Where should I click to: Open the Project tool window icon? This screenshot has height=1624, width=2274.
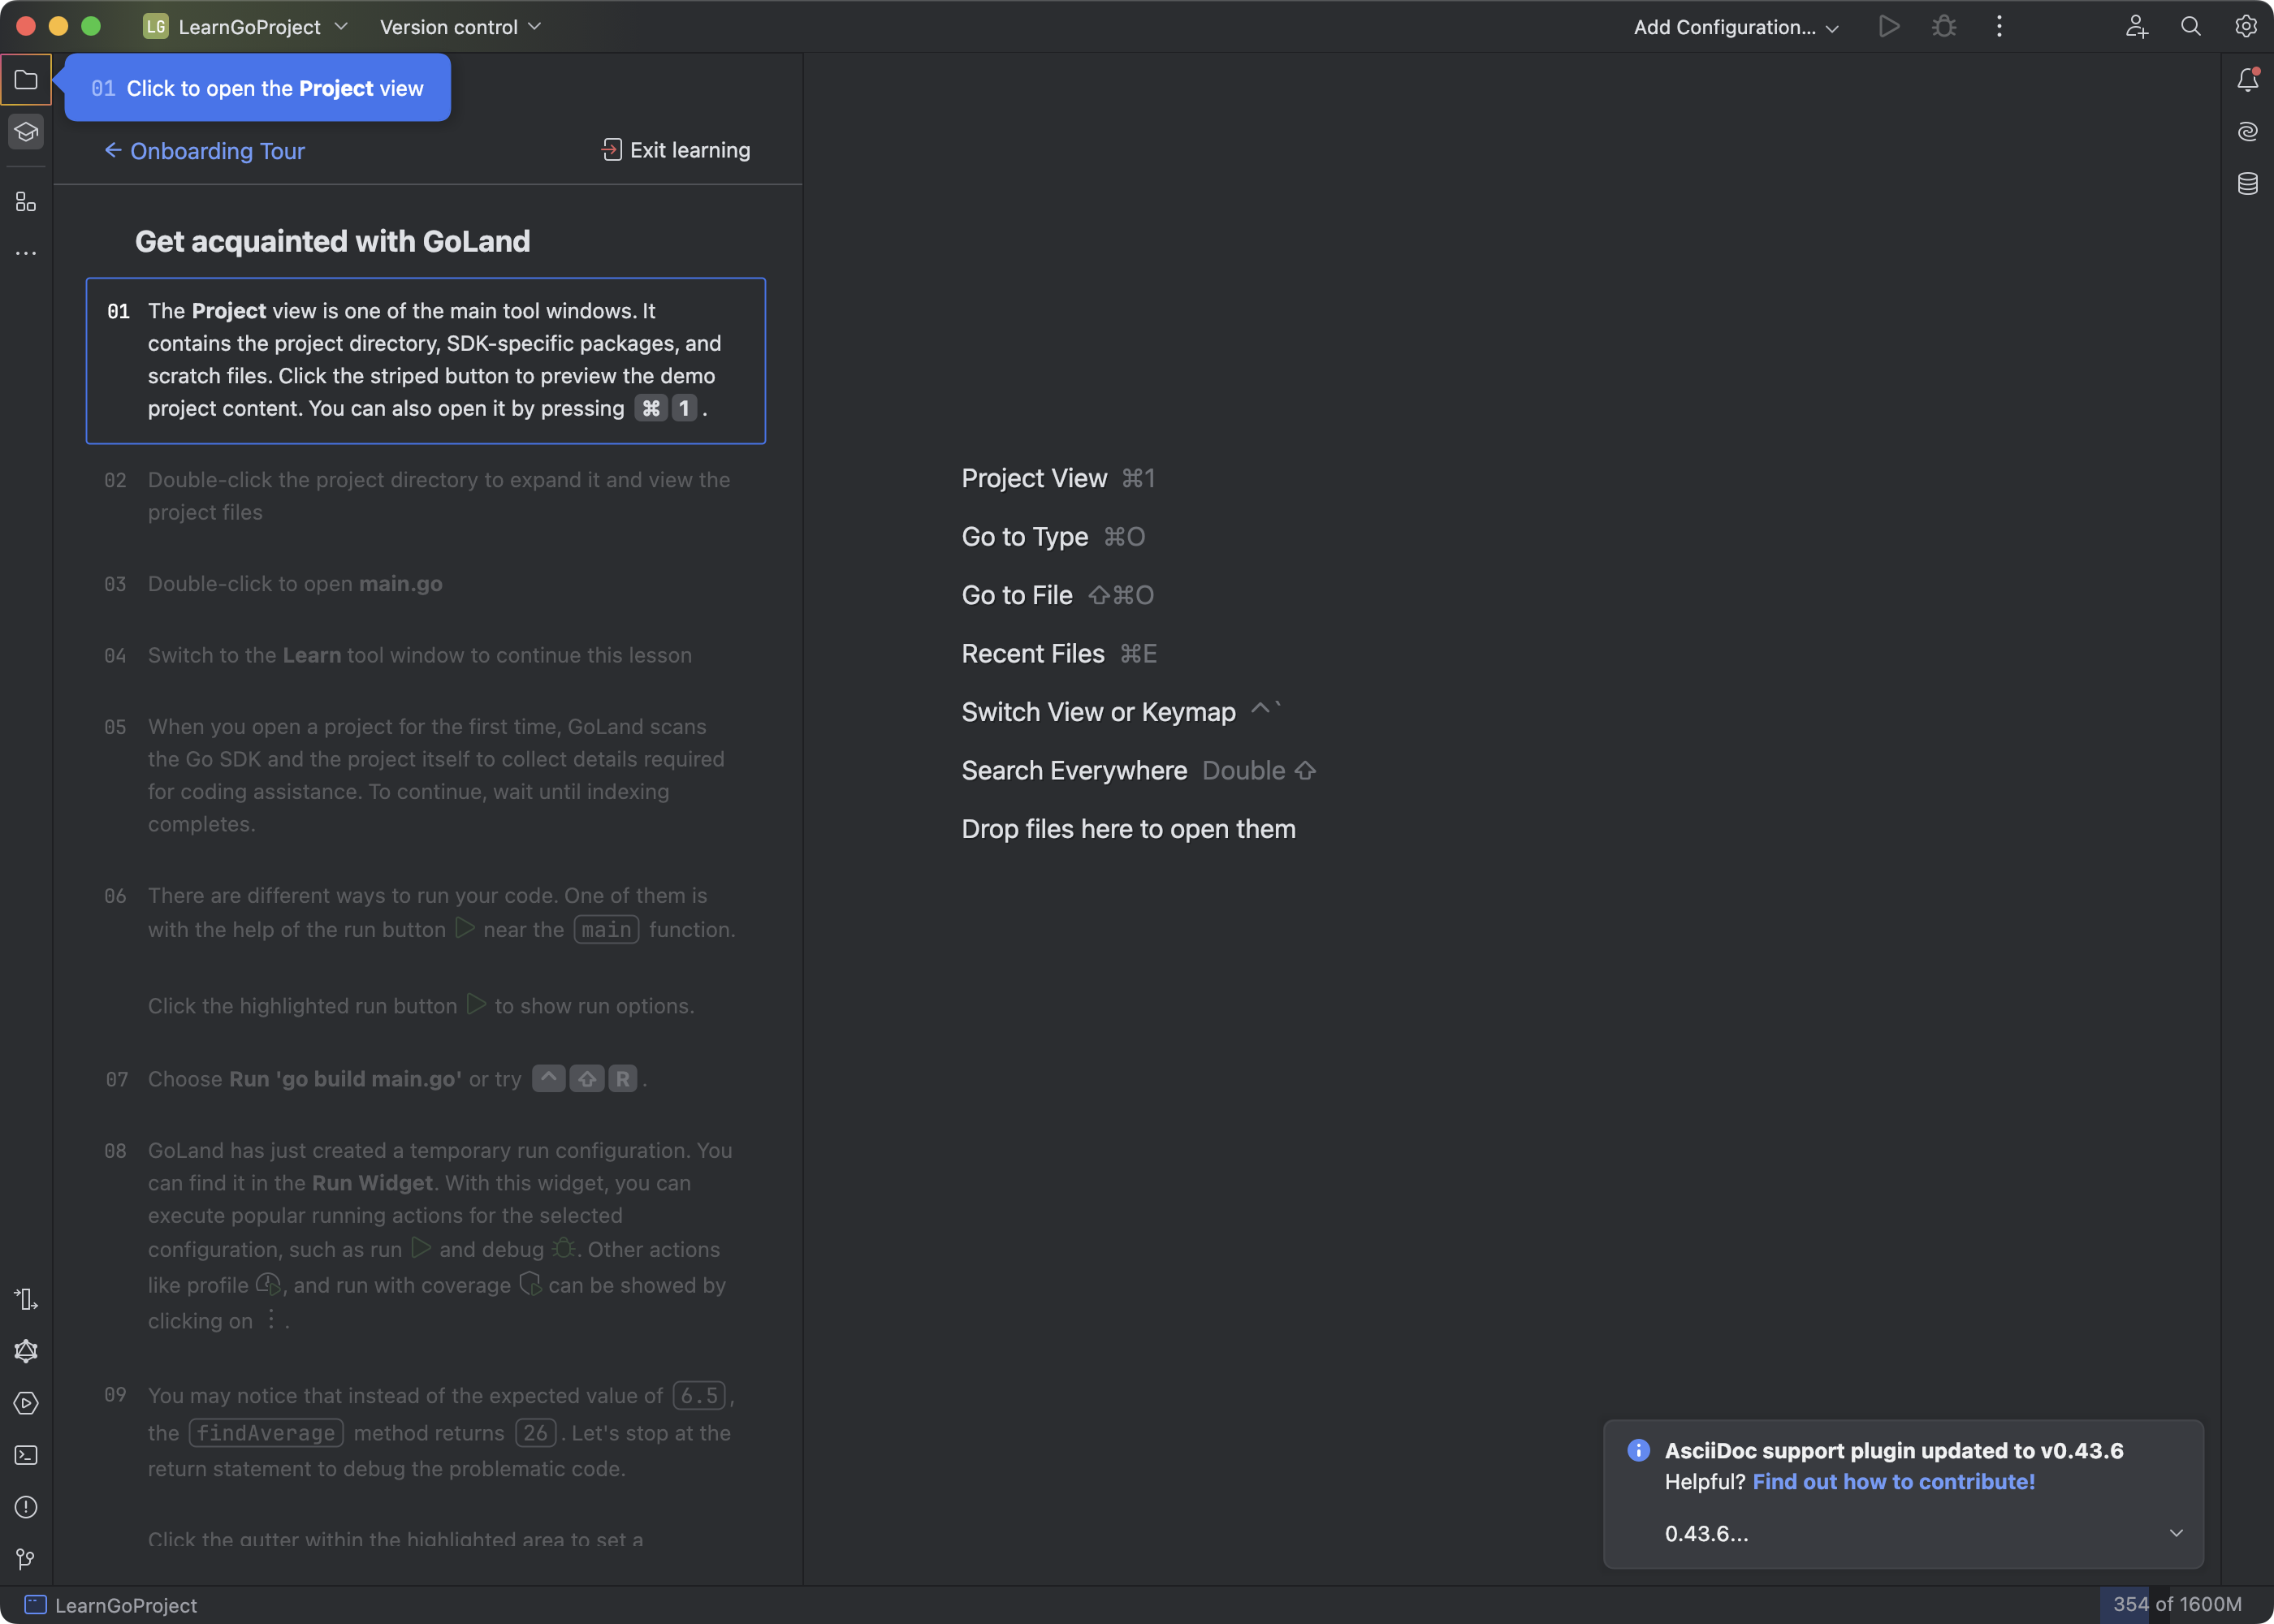26,79
